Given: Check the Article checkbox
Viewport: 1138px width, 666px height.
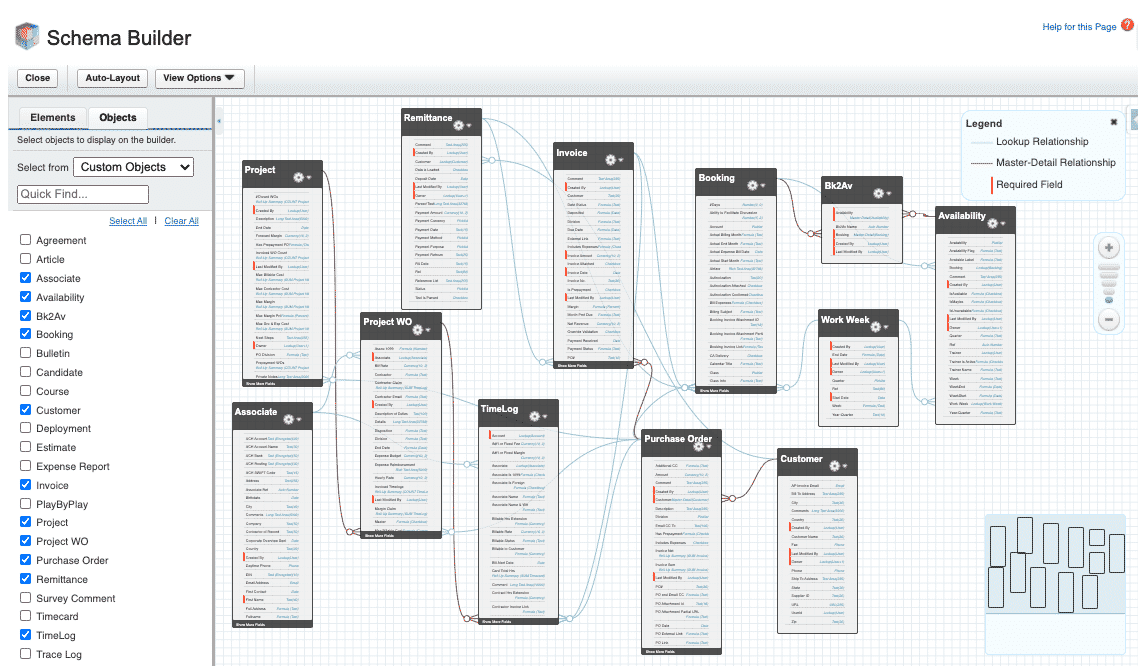Looking at the screenshot, I should click(25, 258).
